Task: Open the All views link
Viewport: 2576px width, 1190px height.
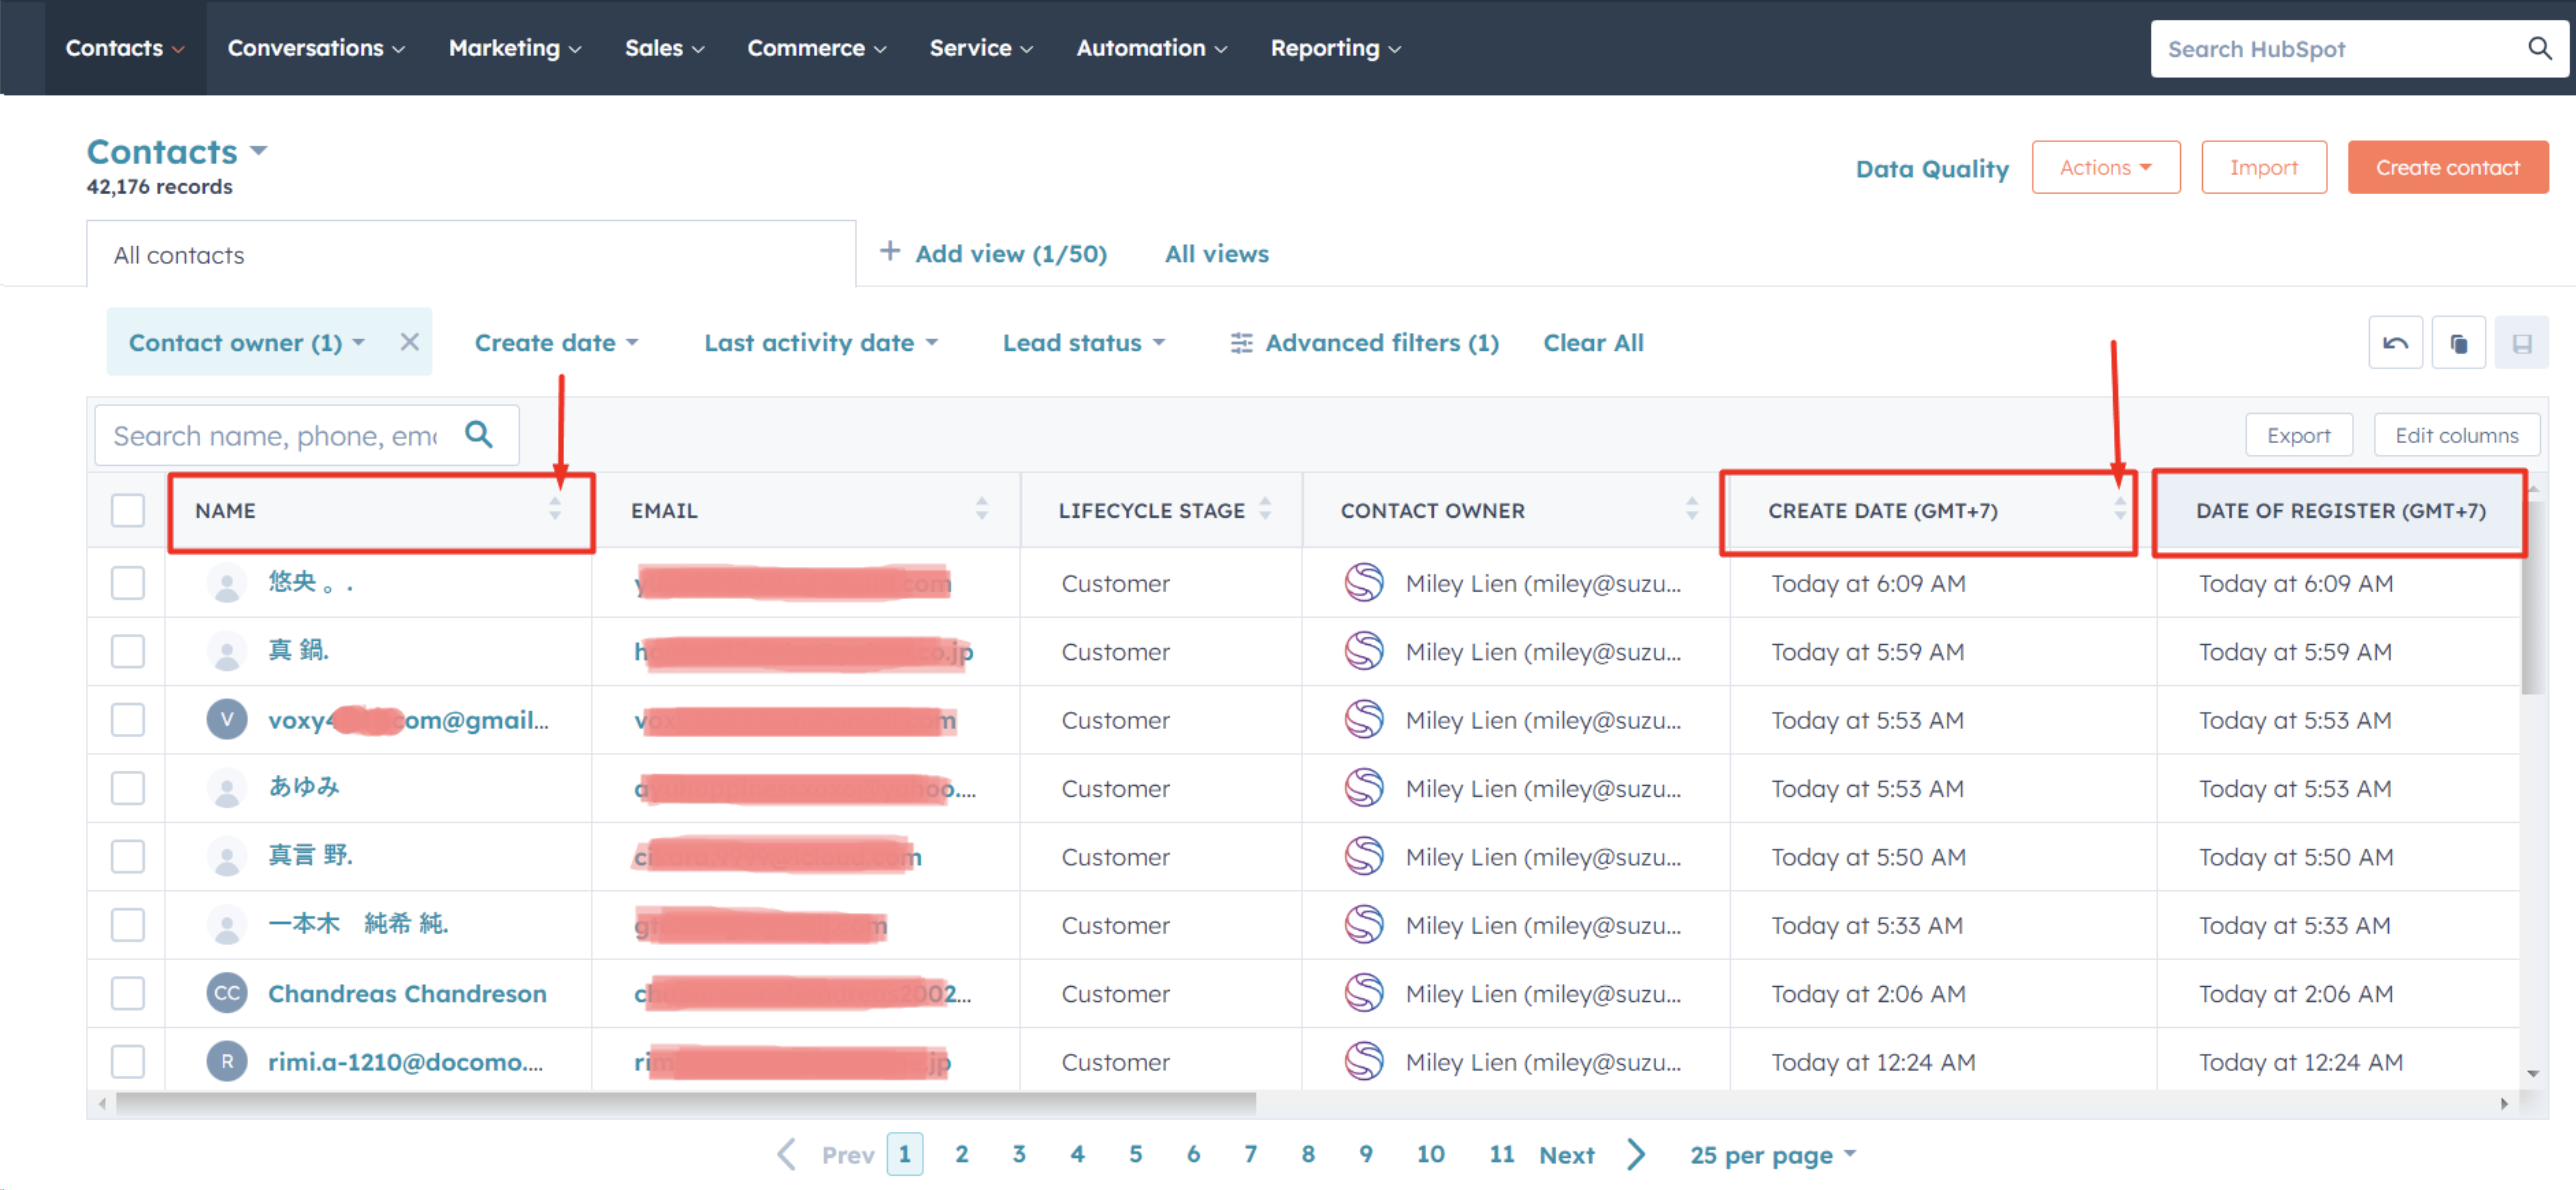Action: 1216,254
